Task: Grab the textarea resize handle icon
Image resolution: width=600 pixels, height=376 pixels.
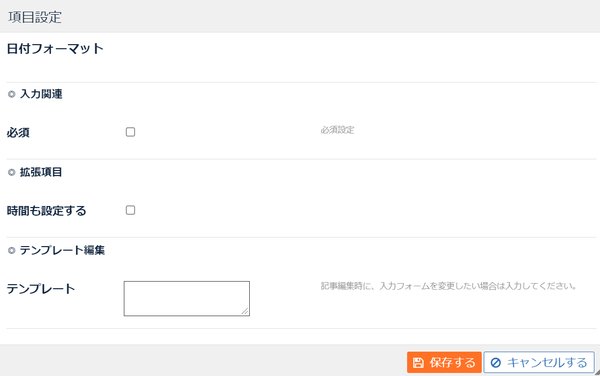Action: pyautogui.click(x=245, y=311)
